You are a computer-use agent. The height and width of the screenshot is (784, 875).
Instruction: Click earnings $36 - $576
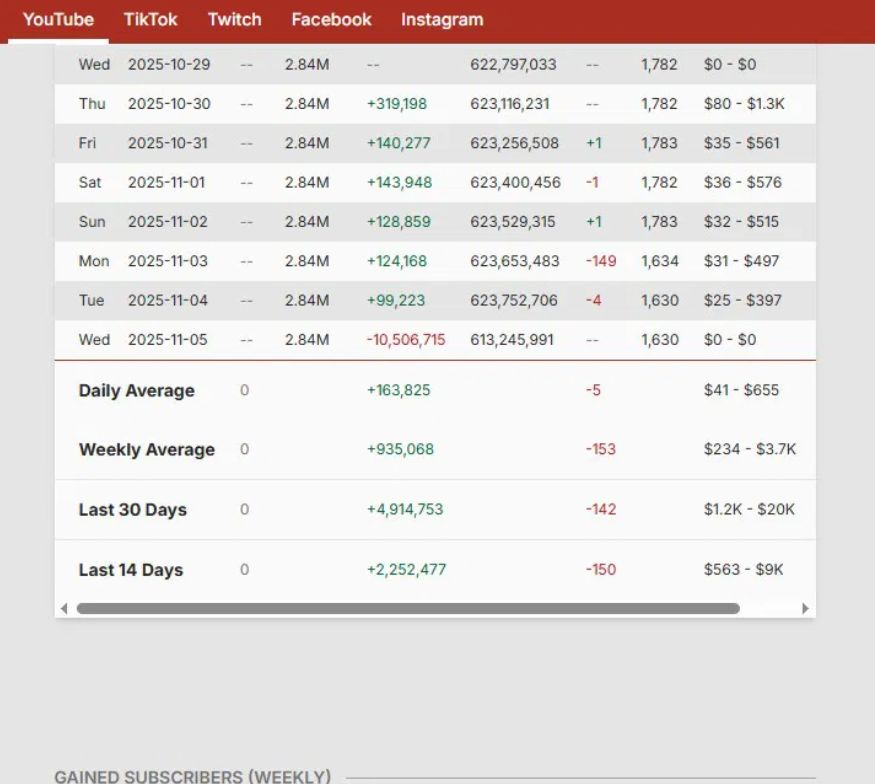pyautogui.click(x=742, y=182)
